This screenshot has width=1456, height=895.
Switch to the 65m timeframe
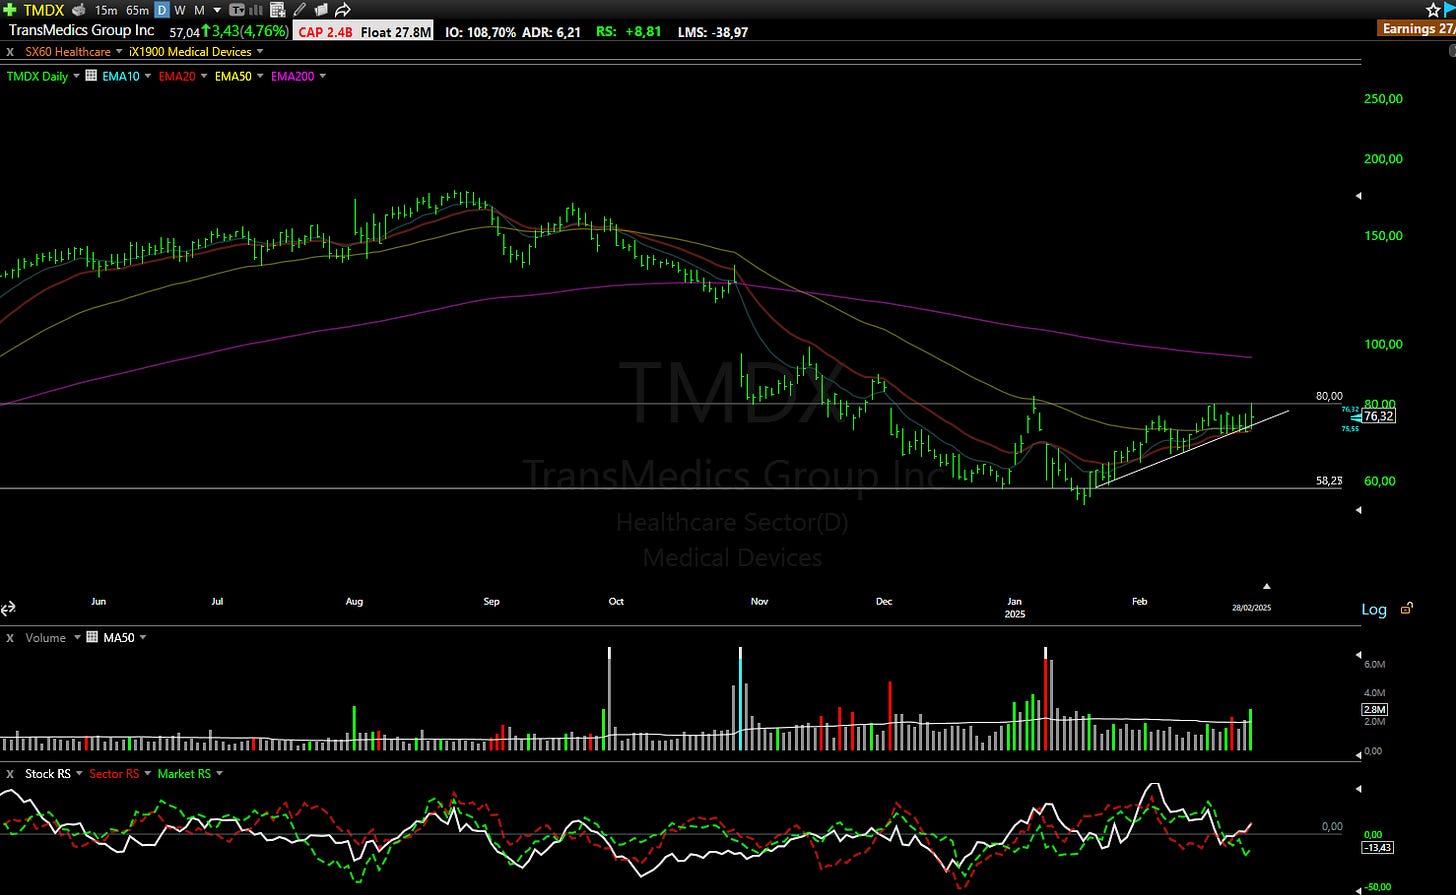click(137, 10)
